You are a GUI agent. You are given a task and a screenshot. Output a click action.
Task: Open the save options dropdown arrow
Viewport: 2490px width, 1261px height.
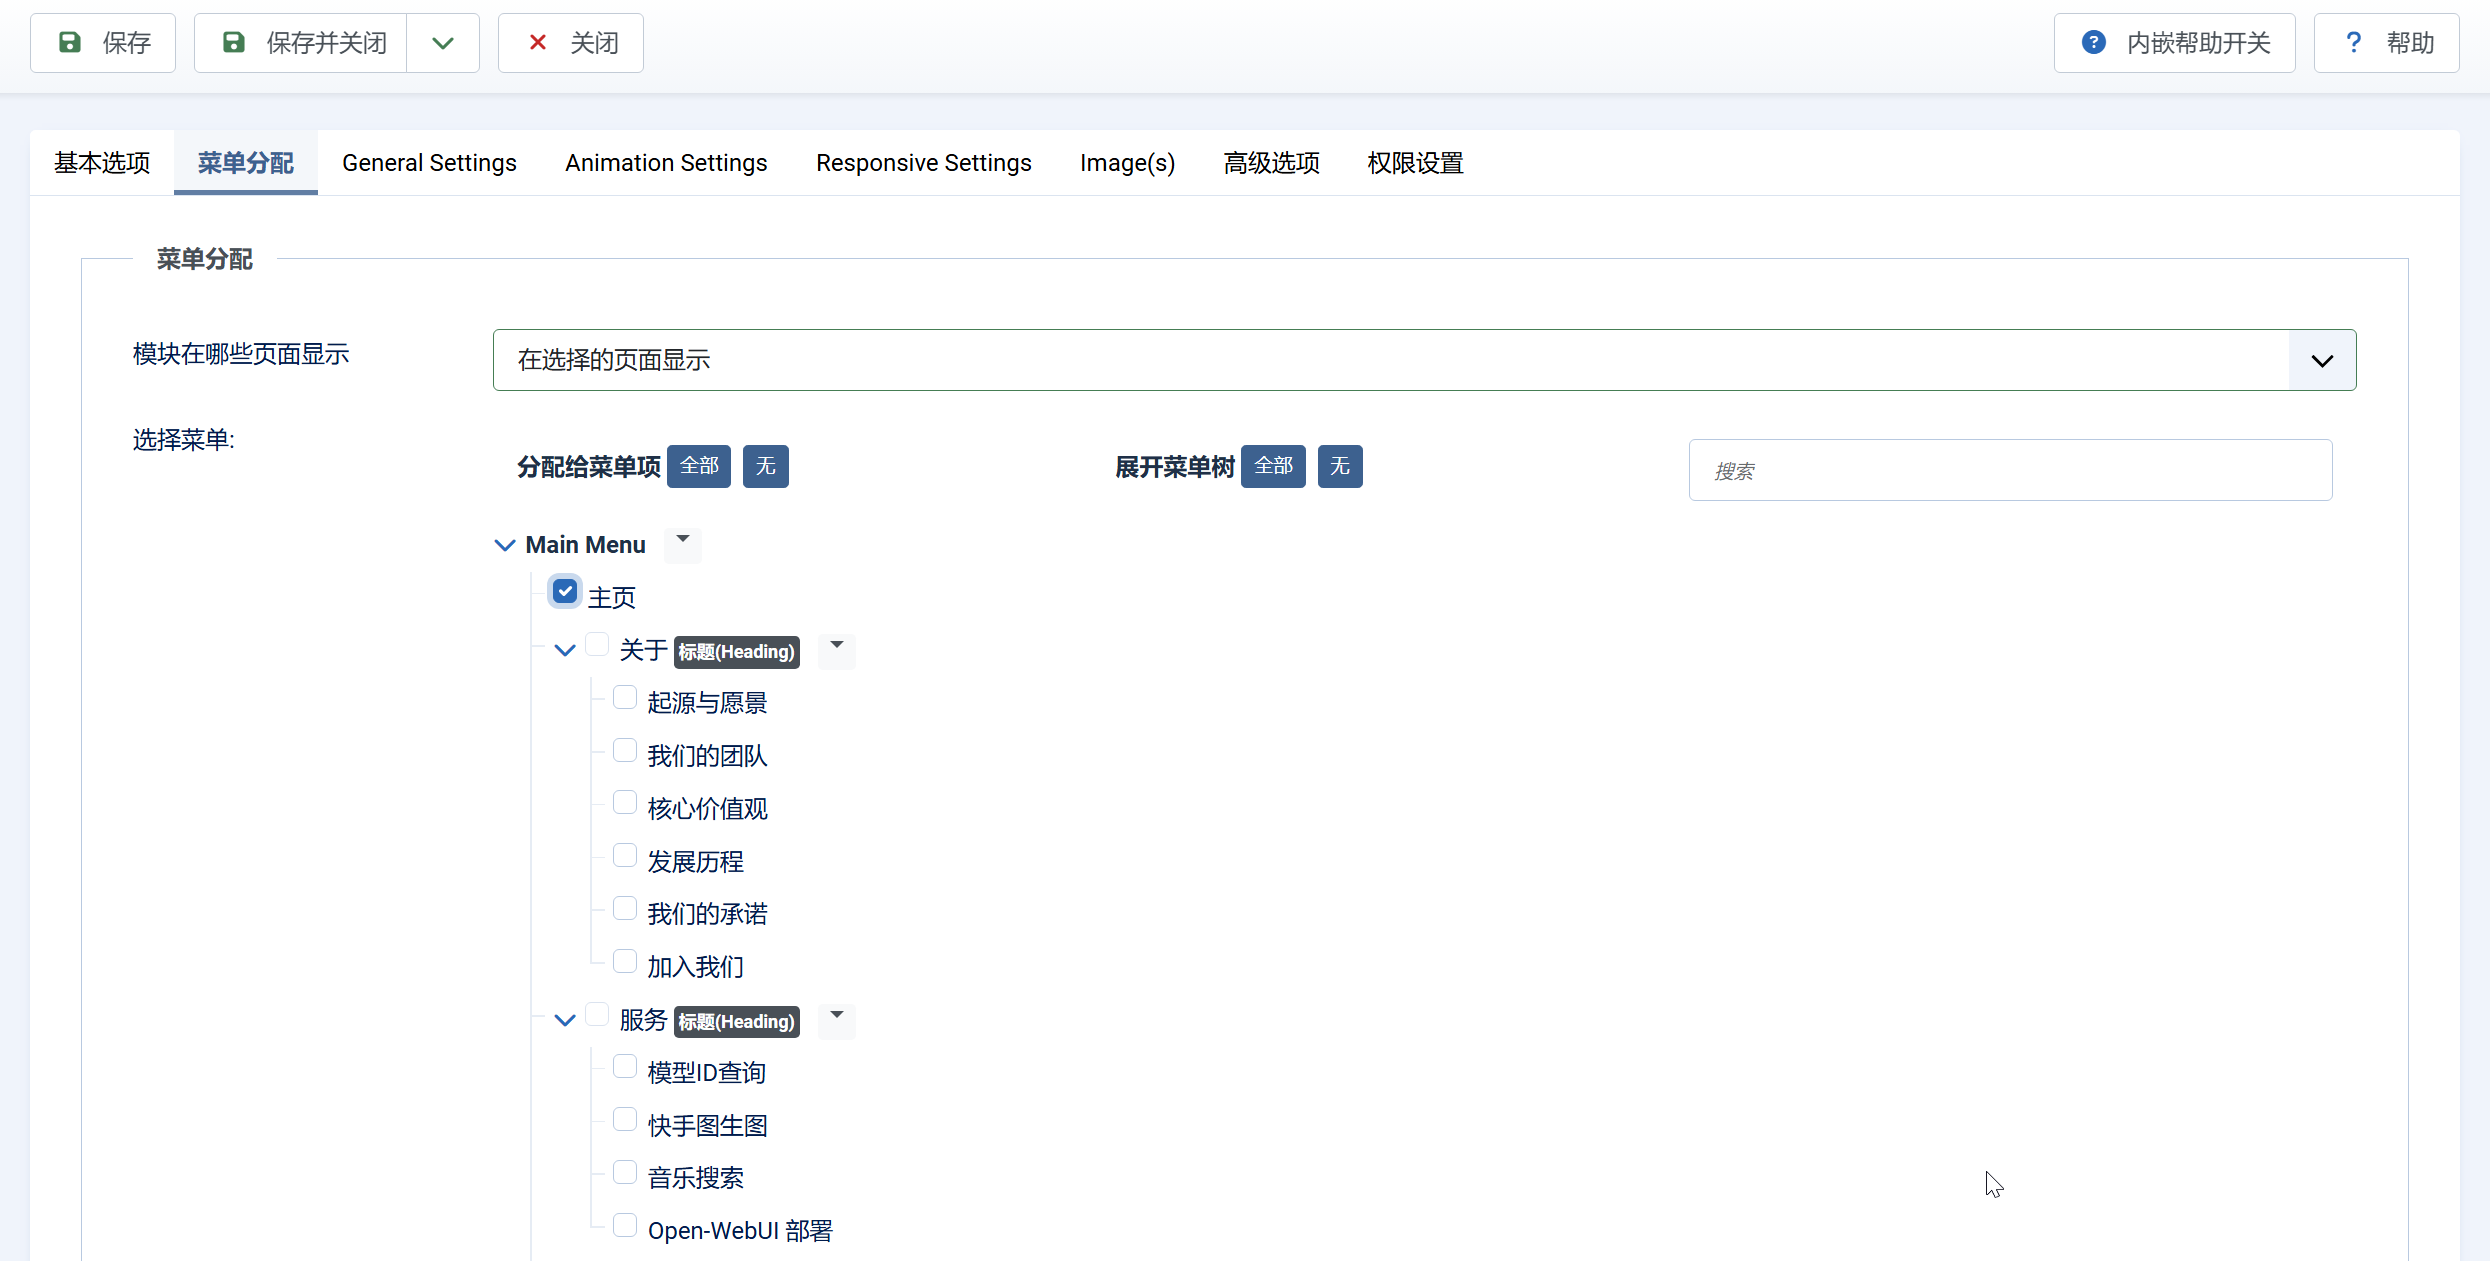[443, 43]
